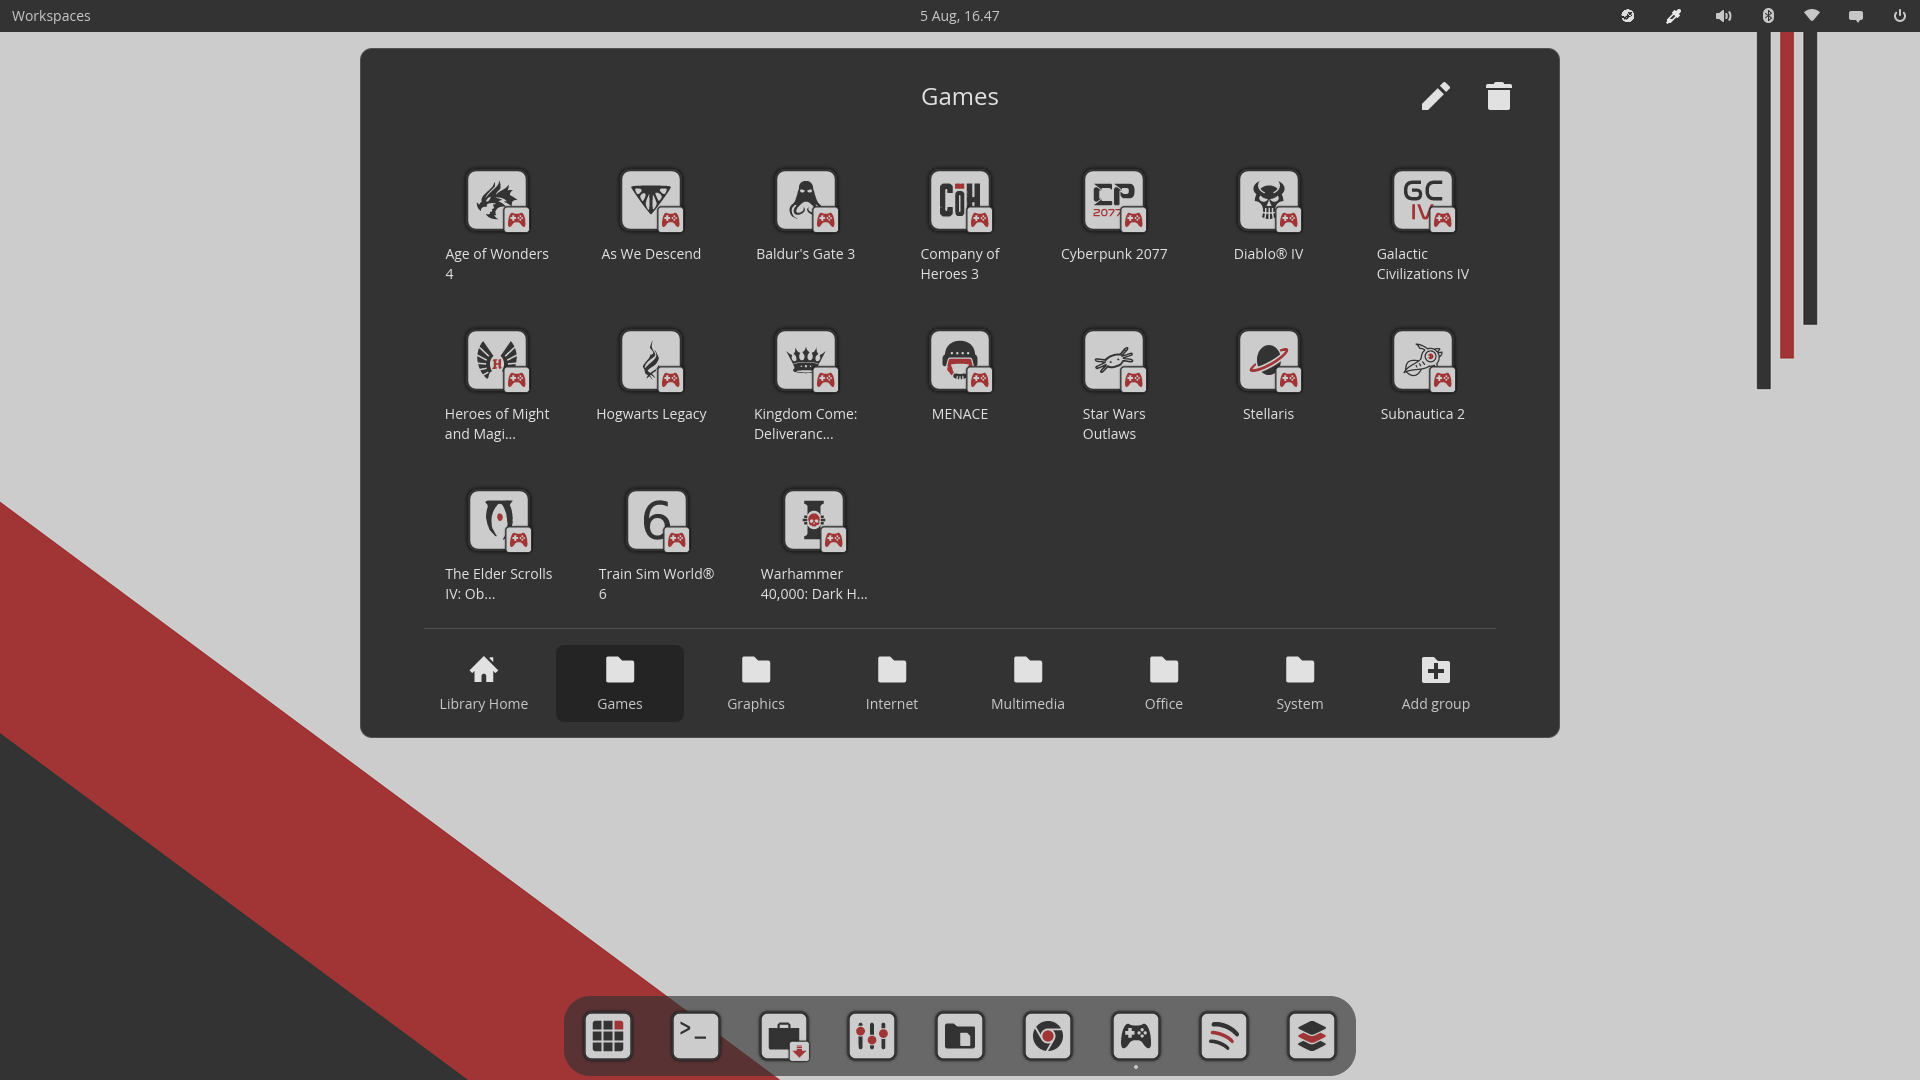The height and width of the screenshot is (1080, 1920).
Task: Switch to the Graphics group
Action: click(x=756, y=683)
